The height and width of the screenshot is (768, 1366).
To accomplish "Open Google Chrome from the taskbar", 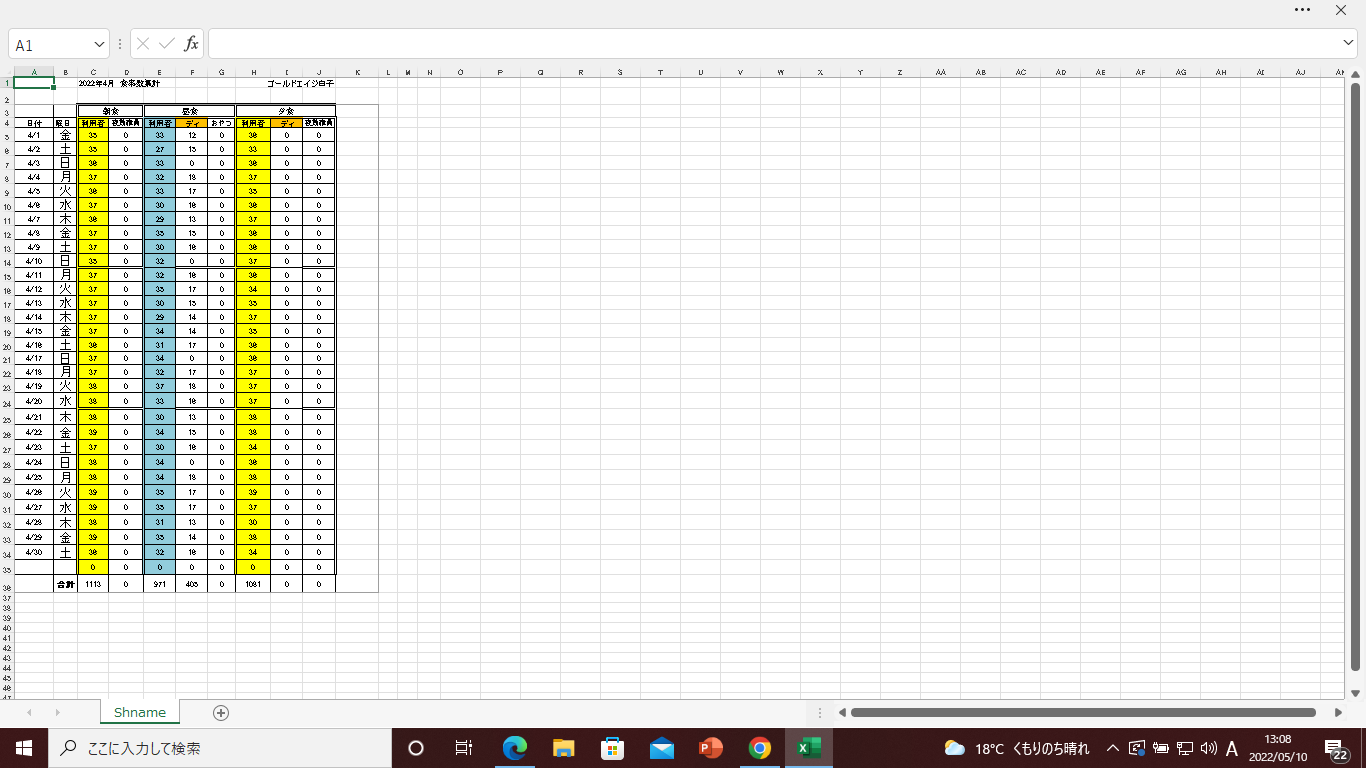I will click(x=760, y=748).
